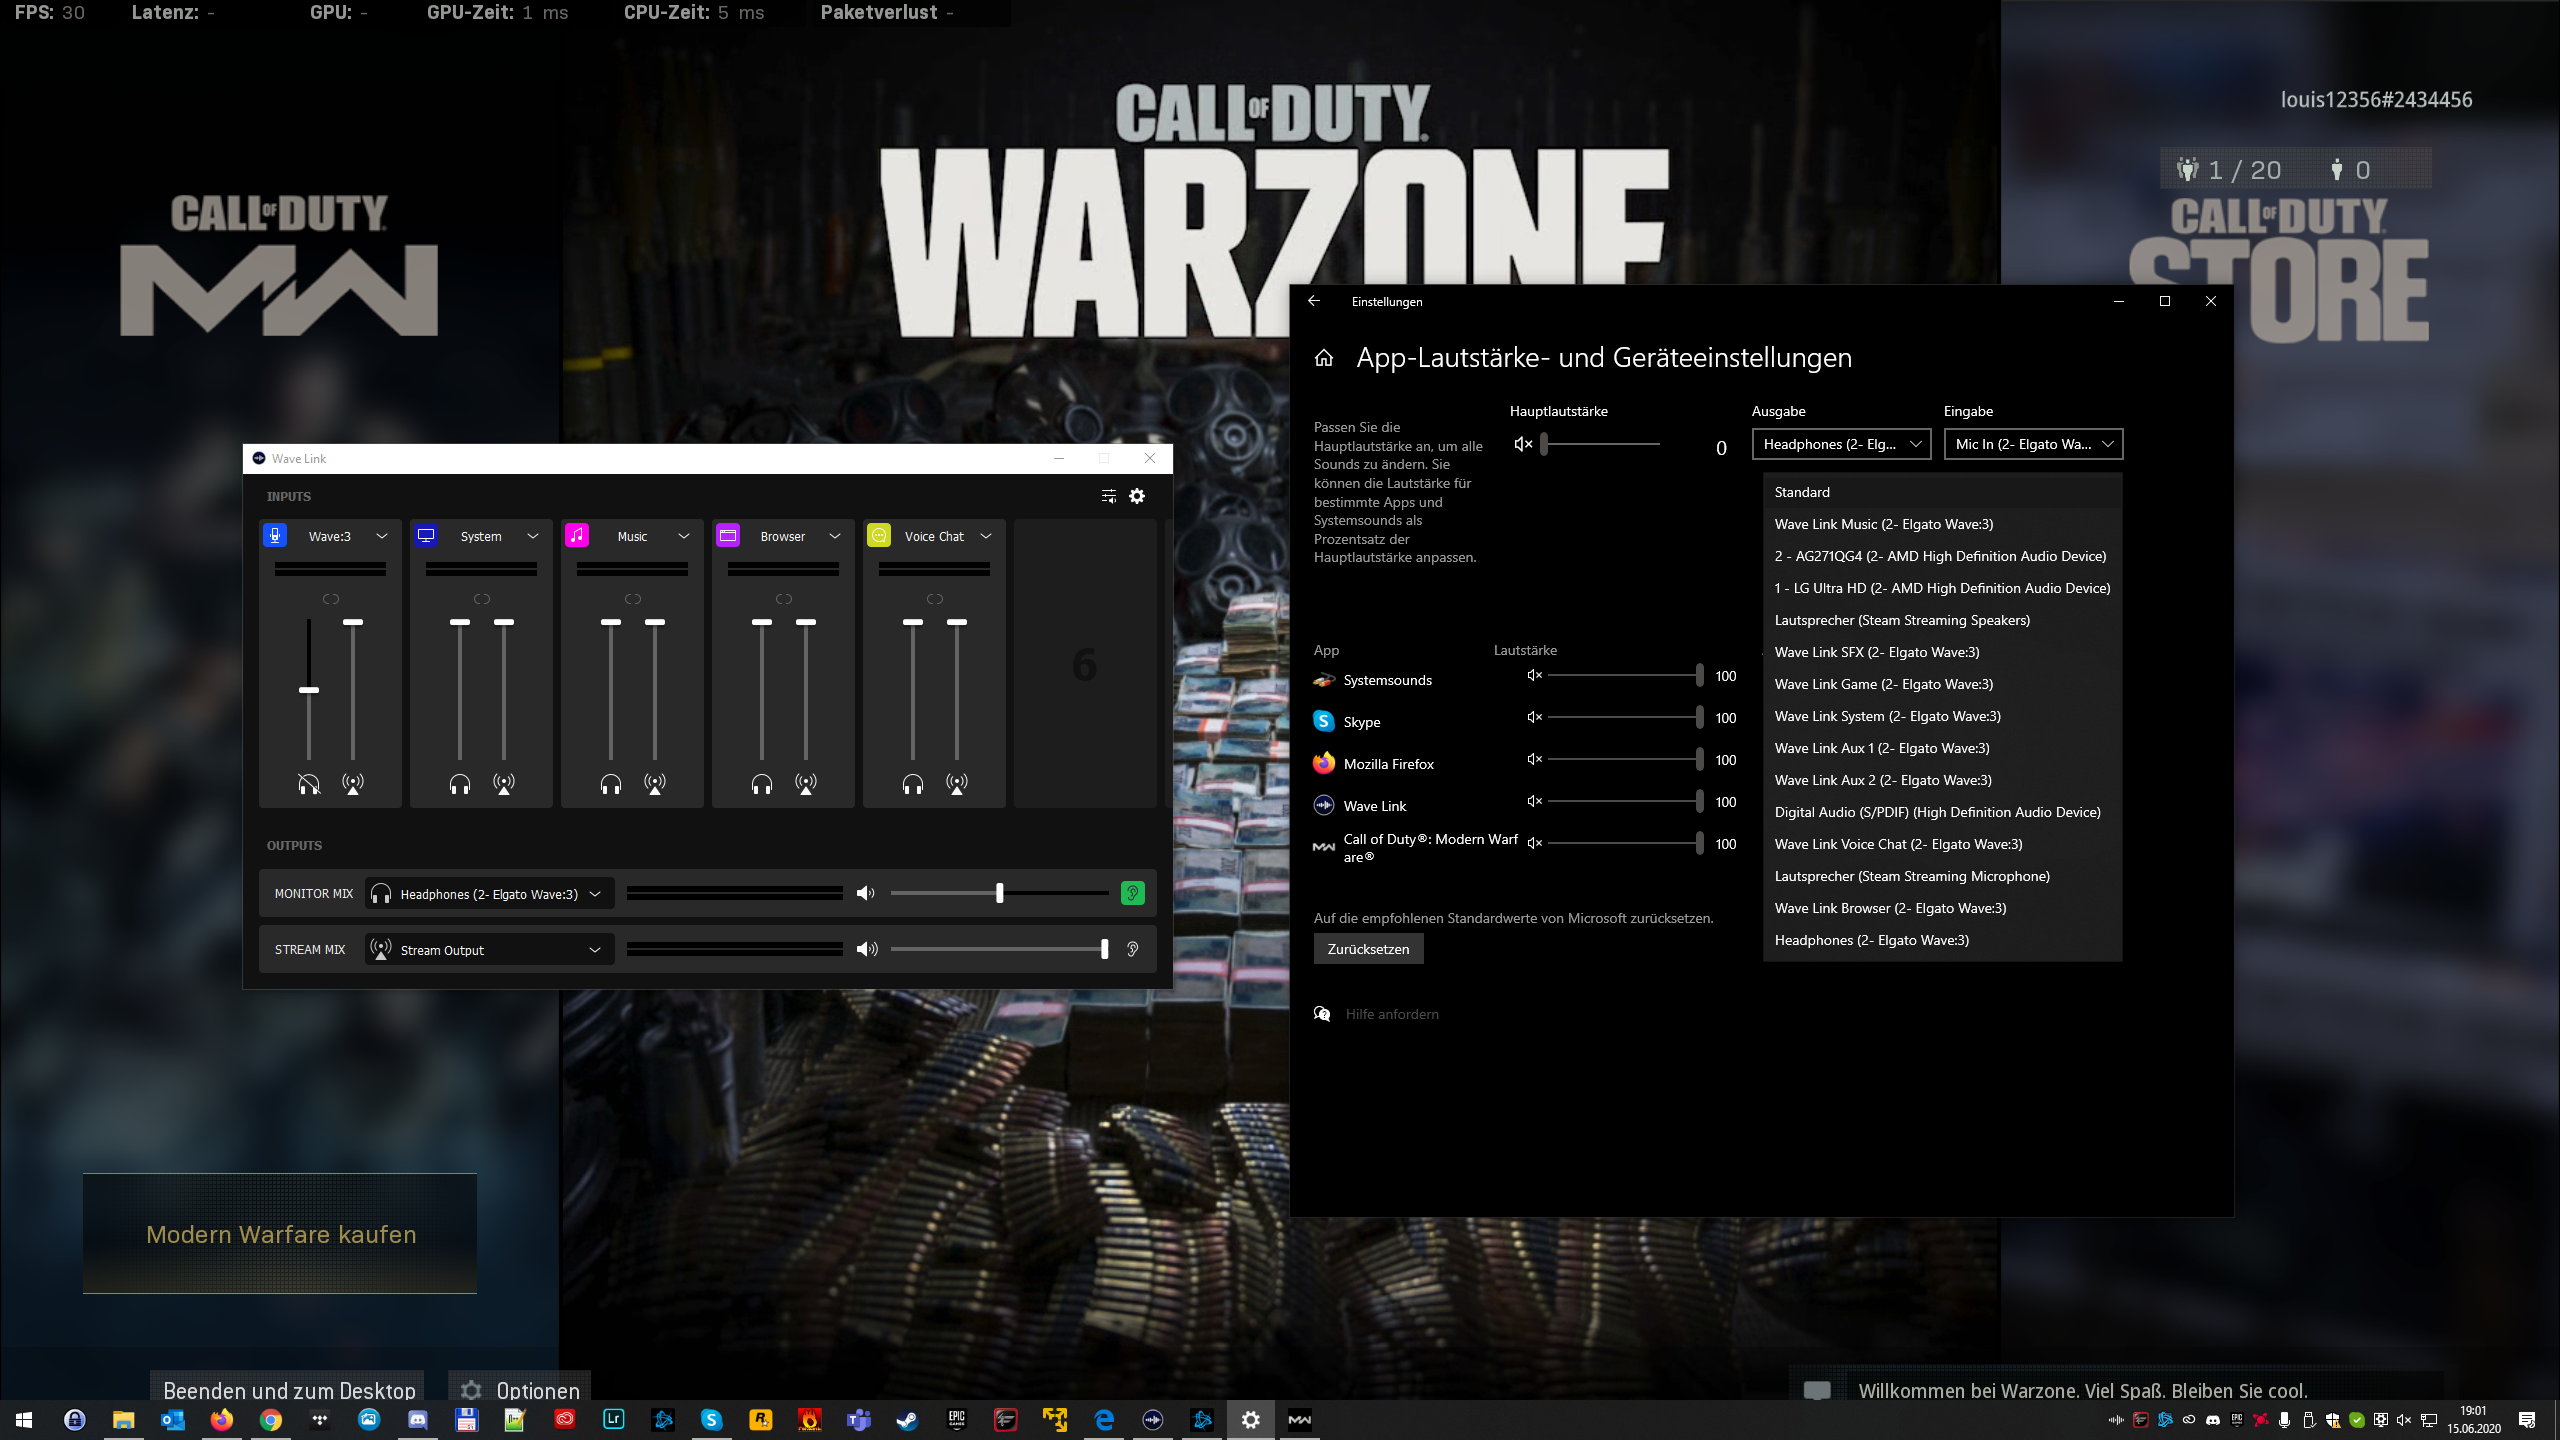
Task: Mute Wave:3 channel in monitor mix
Action: 309,784
